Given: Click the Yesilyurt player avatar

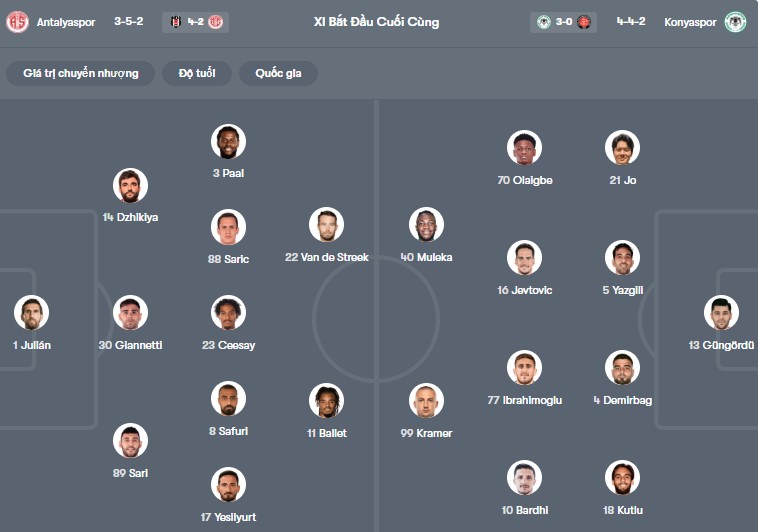Looking at the screenshot, I should click(x=228, y=485).
